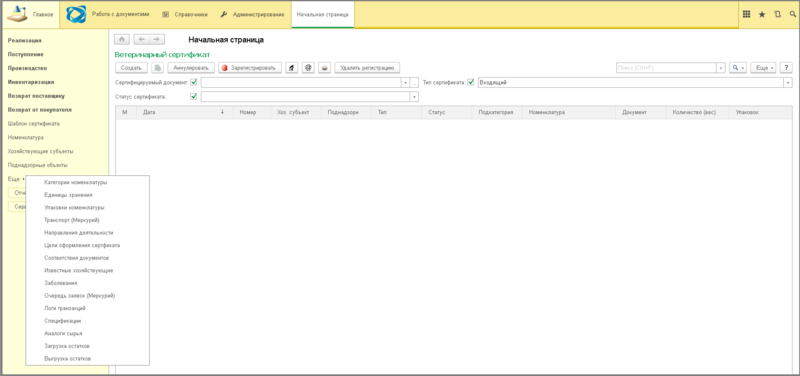
Task: Toggle the Тип сертификата checkbox
Action: (x=470, y=82)
